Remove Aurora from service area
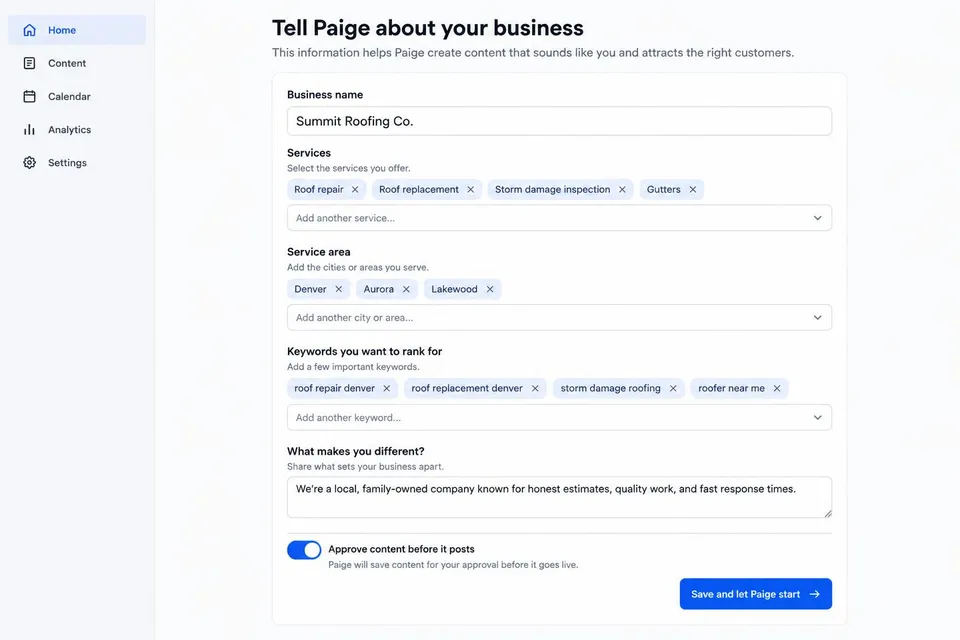The height and width of the screenshot is (640, 960). click(406, 289)
